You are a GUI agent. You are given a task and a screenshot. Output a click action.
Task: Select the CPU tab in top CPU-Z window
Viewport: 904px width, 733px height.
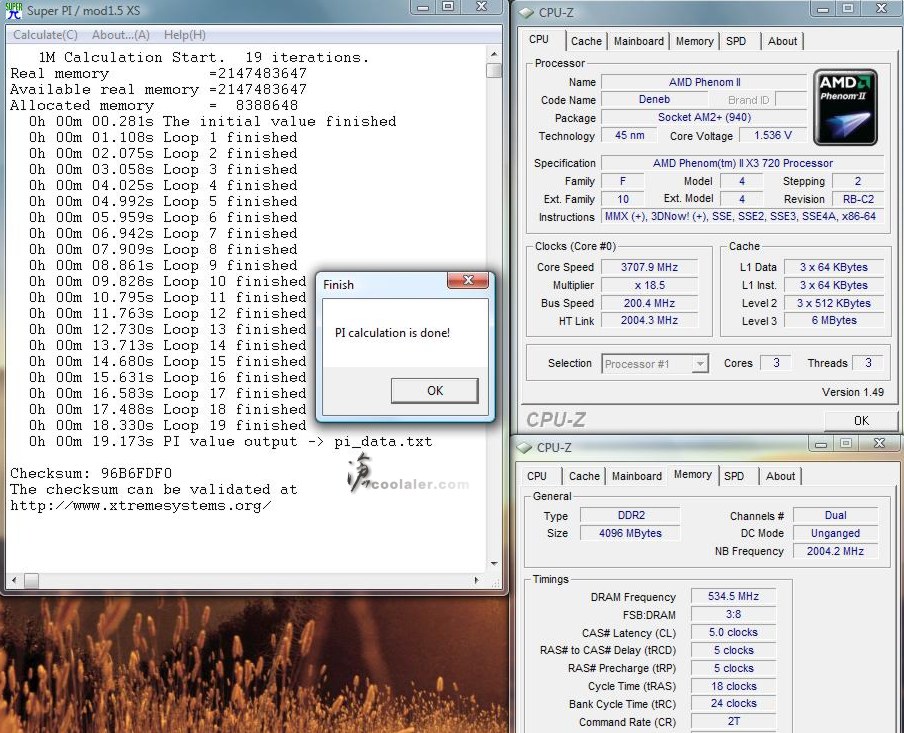pyautogui.click(x=539, y=40)
